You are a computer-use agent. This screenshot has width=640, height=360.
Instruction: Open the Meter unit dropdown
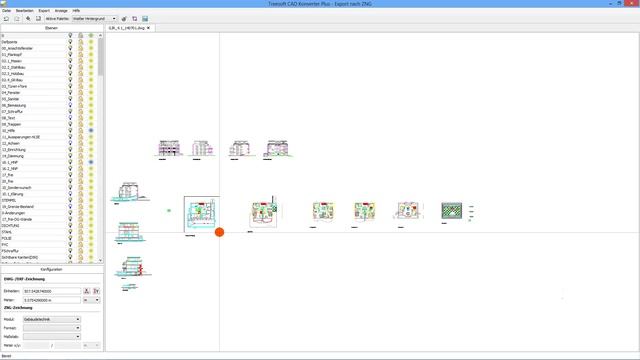pyautogui.click(x=91, y=300)
